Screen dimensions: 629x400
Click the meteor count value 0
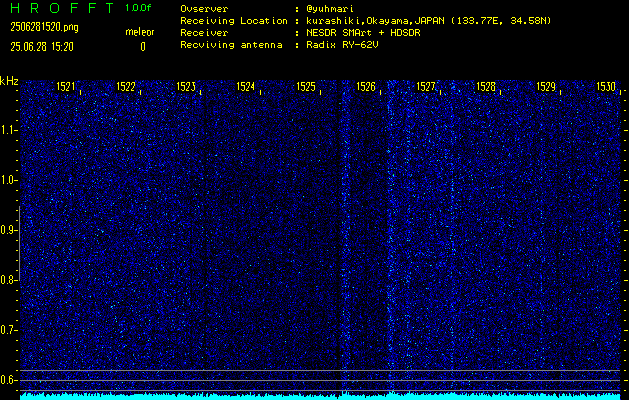143,47
